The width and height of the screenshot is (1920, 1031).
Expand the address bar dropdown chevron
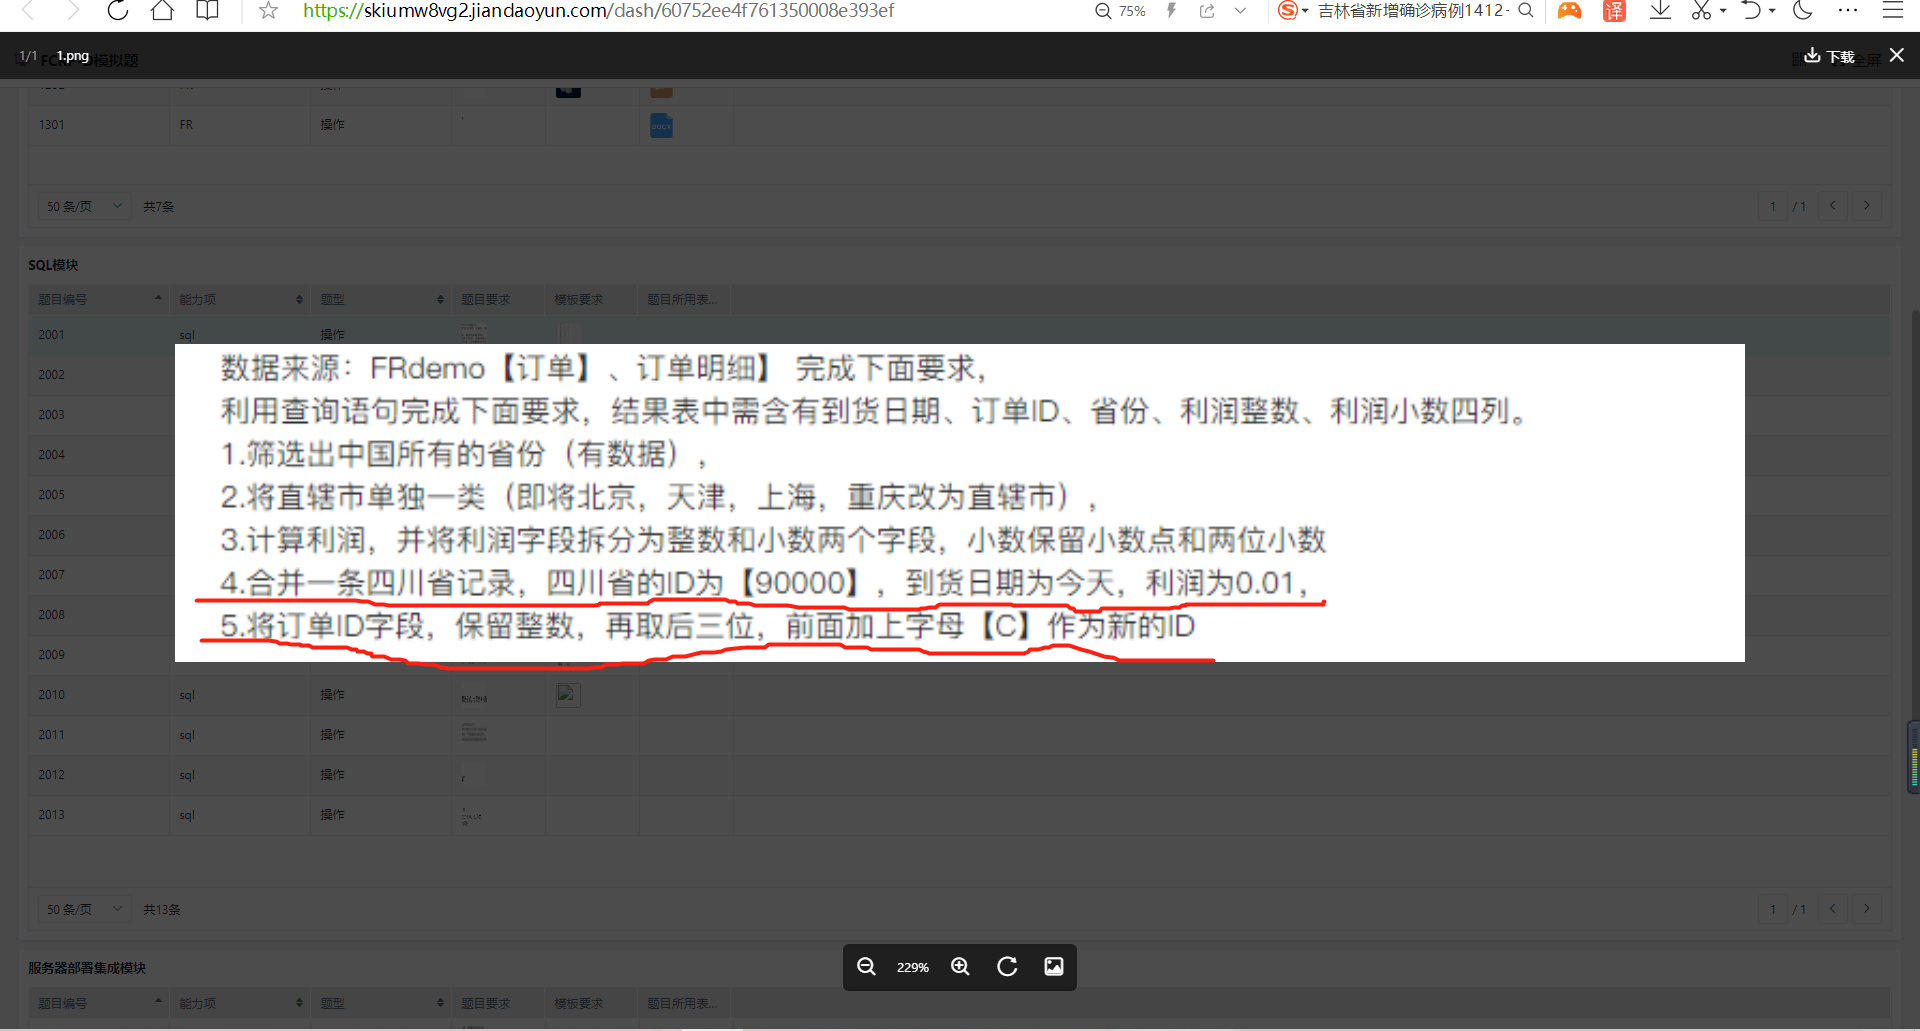[1240, 11]
